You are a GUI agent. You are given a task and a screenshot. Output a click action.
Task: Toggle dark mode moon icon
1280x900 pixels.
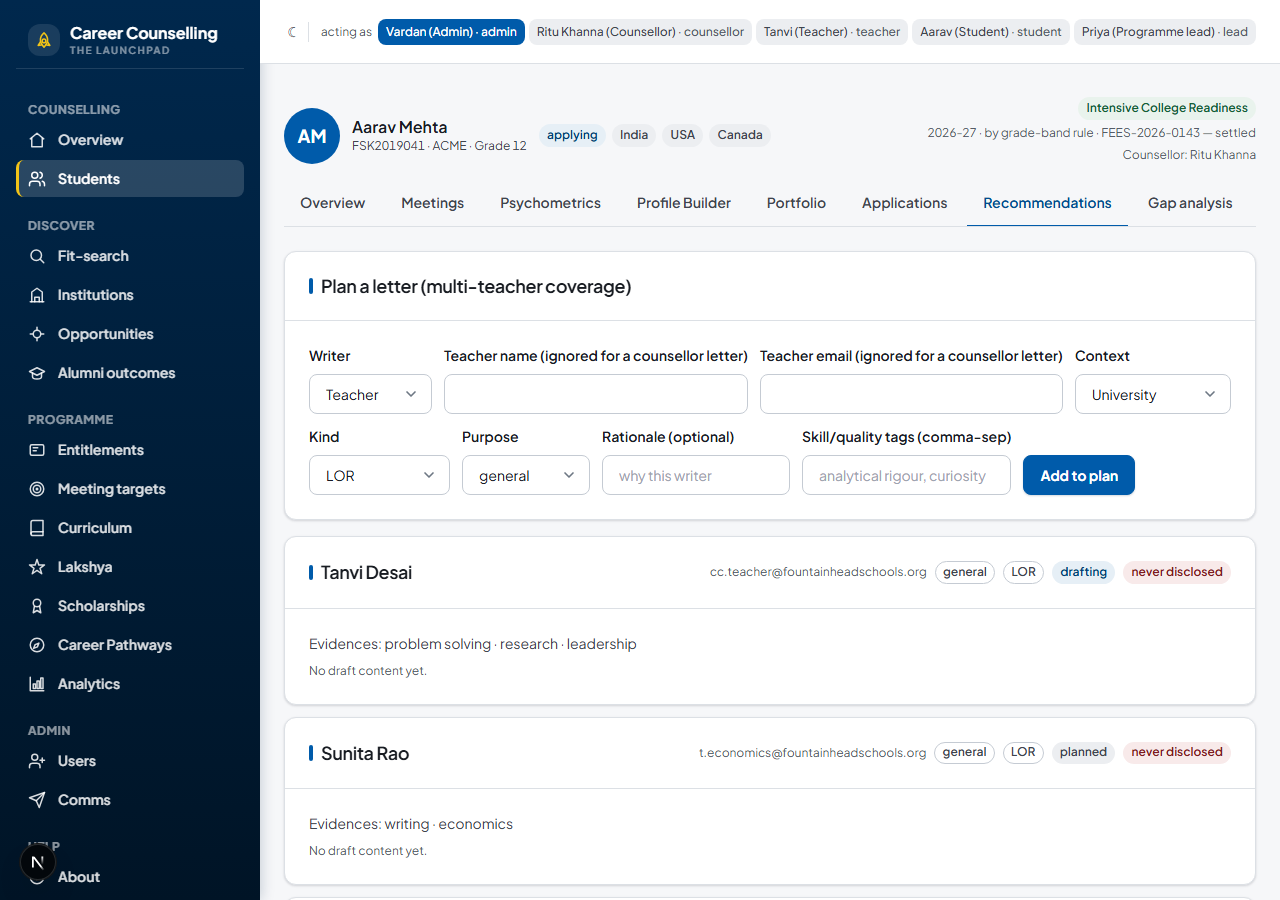click(292, 32)
